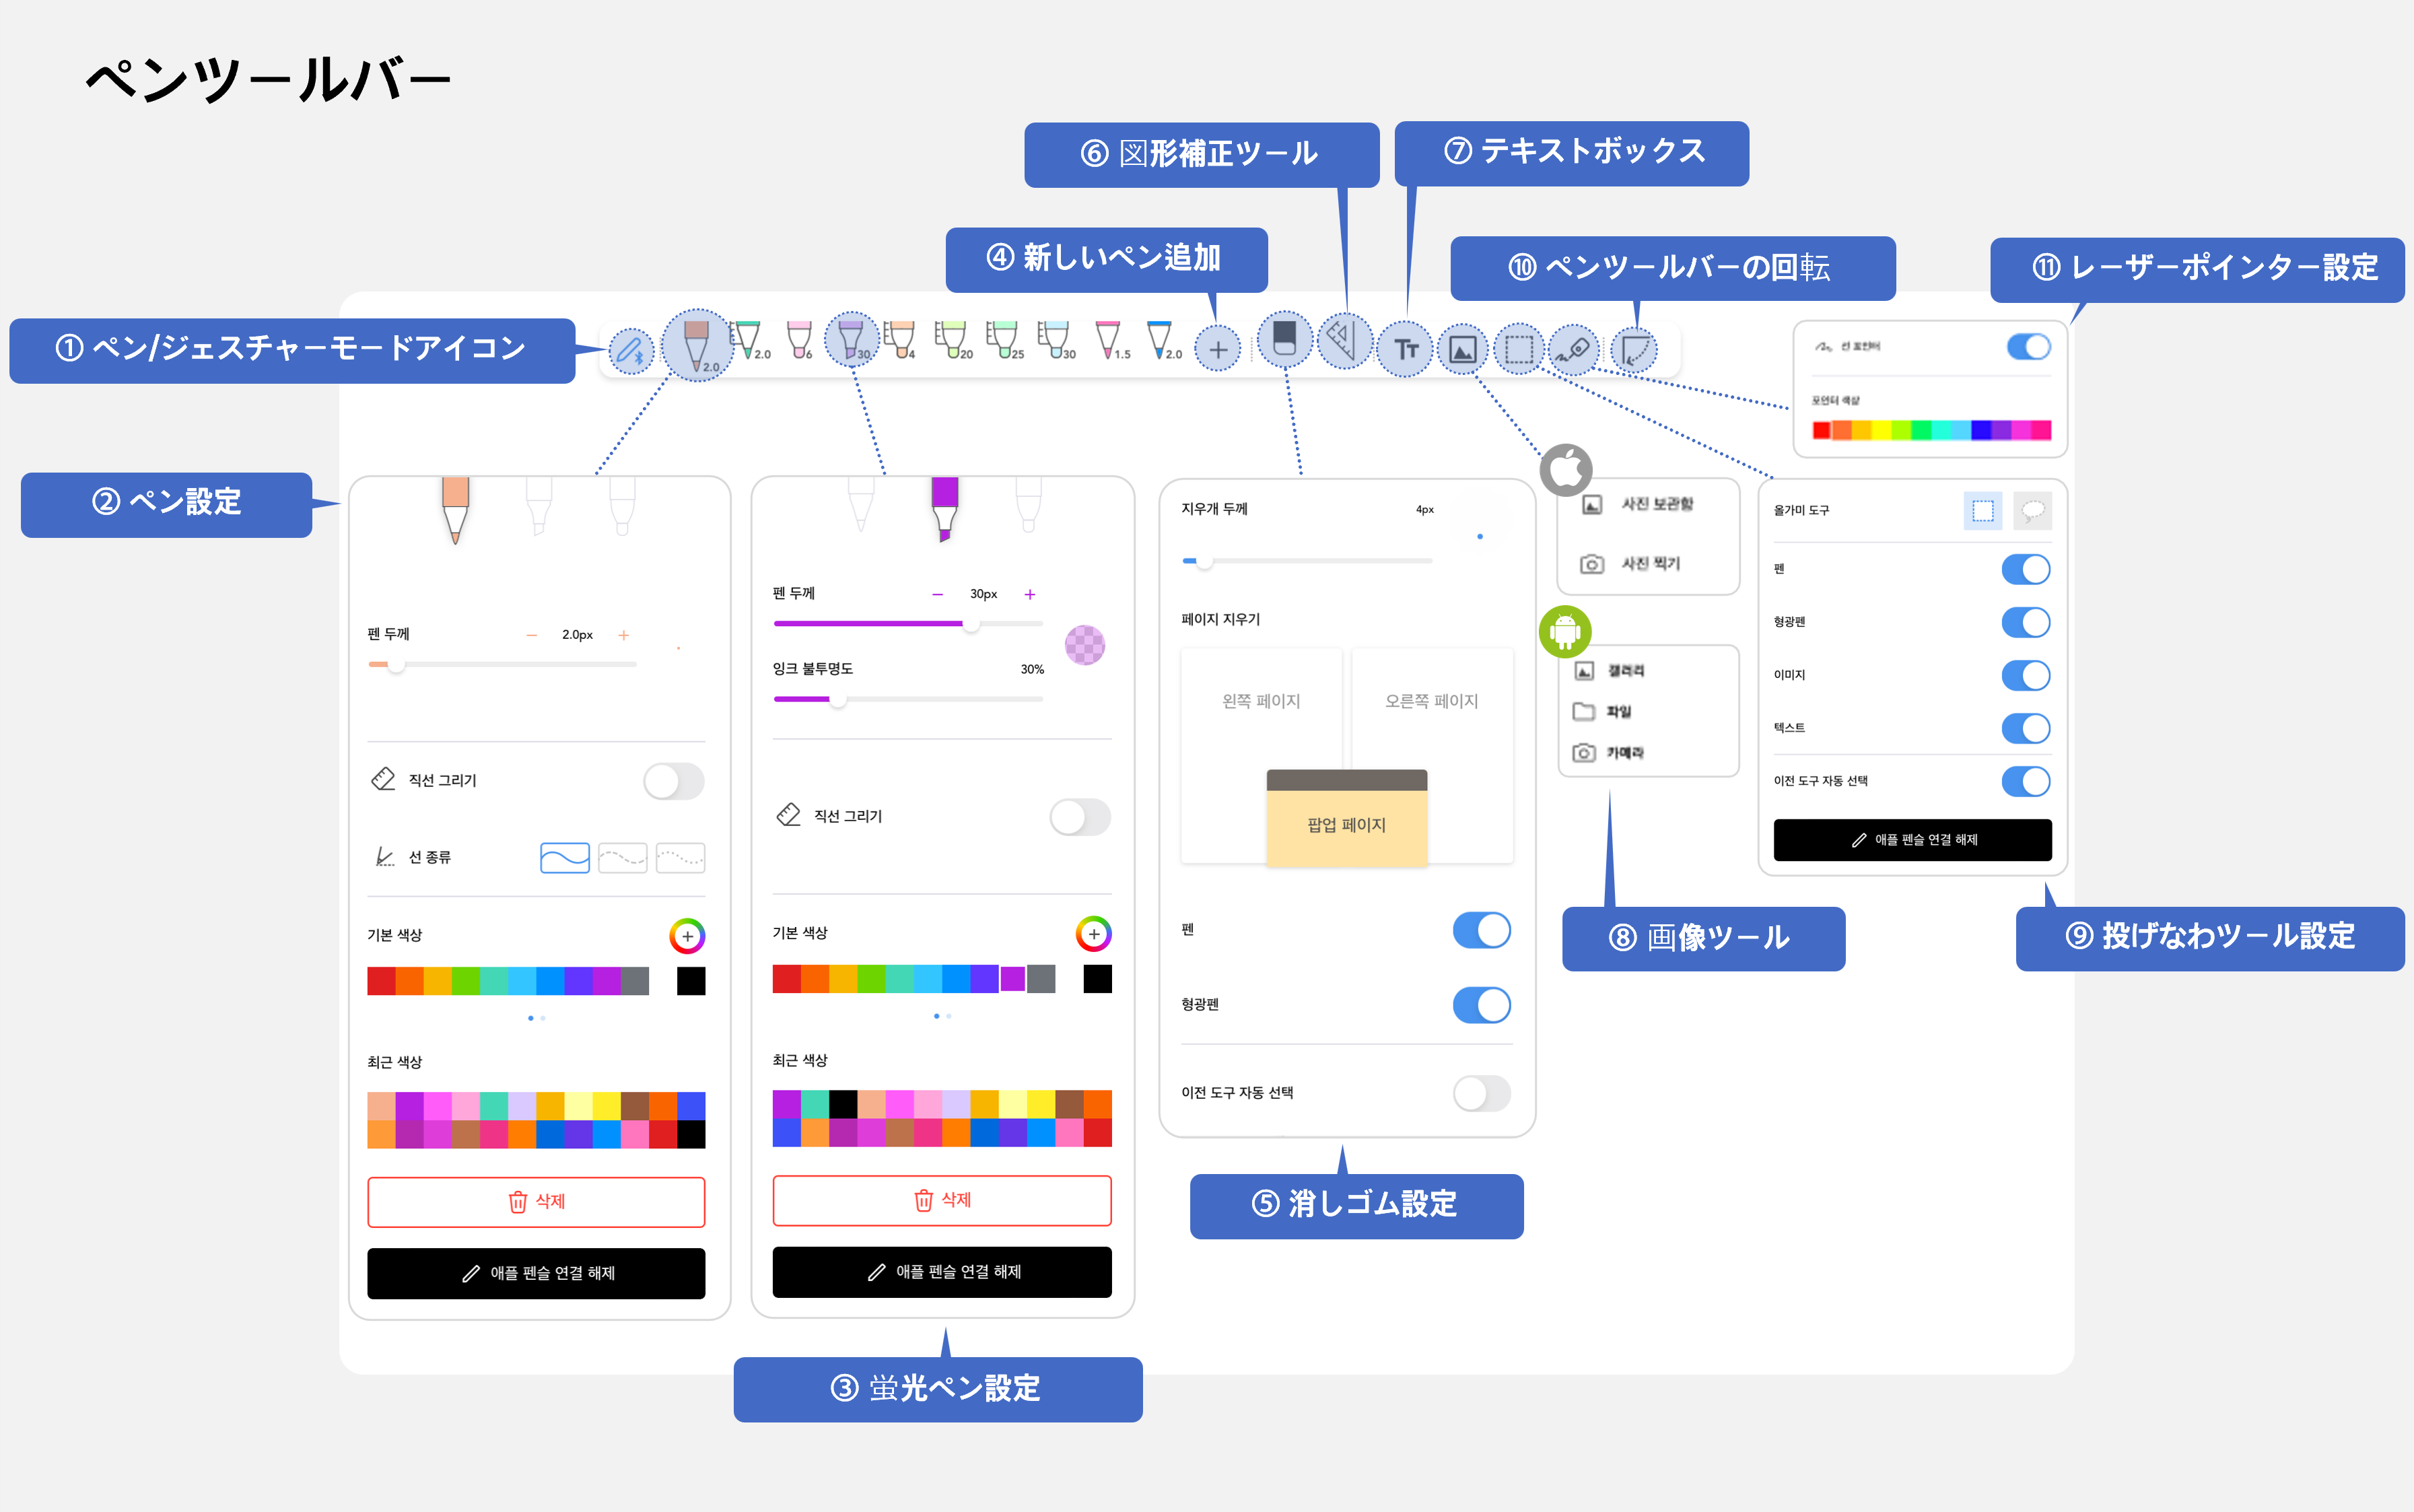2414x1512 pixels.
Task: Adjust the 지우개 두께 eraser thickness slider
Action: pyautogui.click(x=1307, y=561)
